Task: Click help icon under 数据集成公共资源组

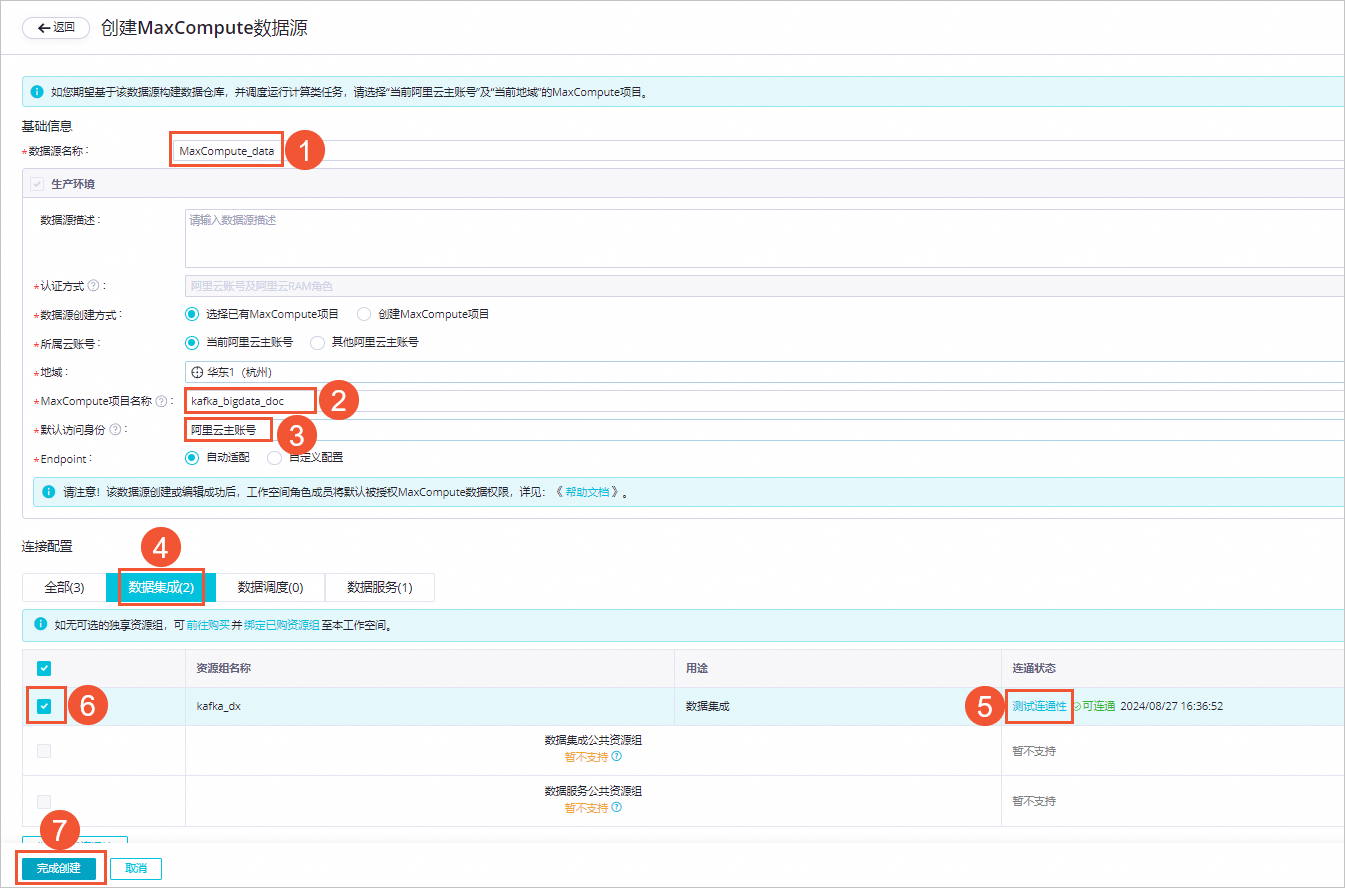Action: [616, 756]
